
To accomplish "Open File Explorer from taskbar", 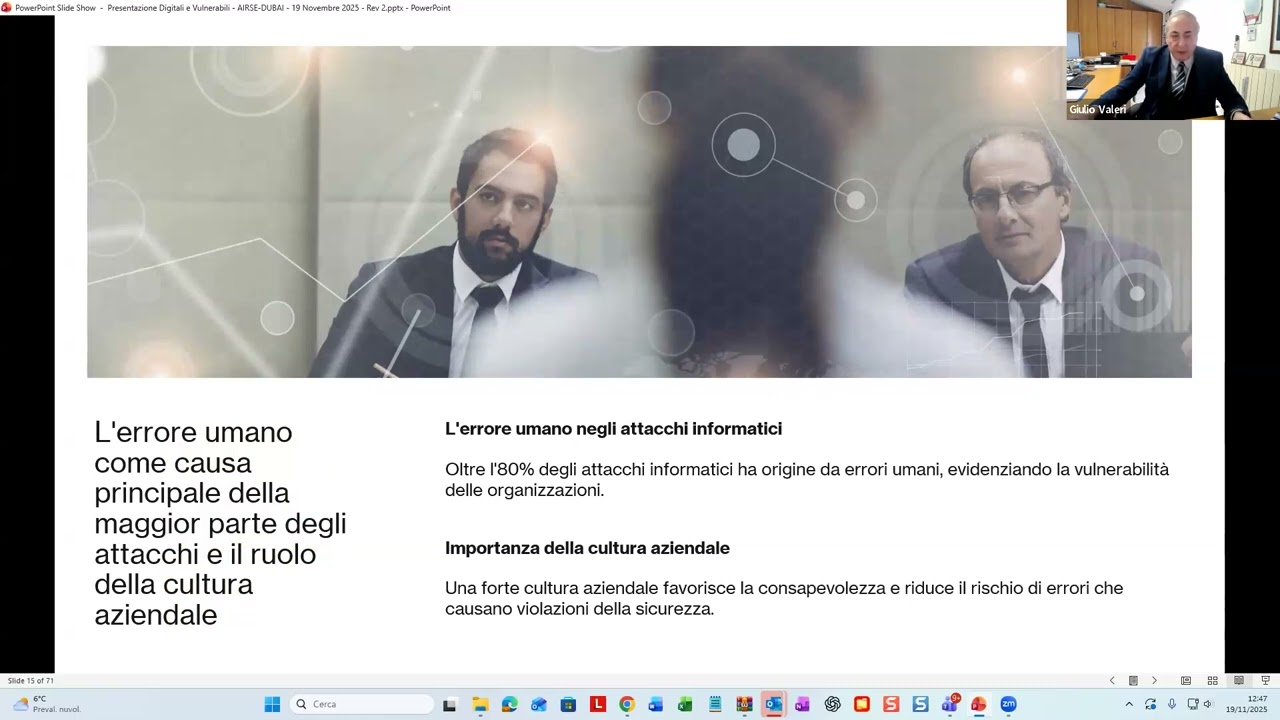I will tap(480, 704).
